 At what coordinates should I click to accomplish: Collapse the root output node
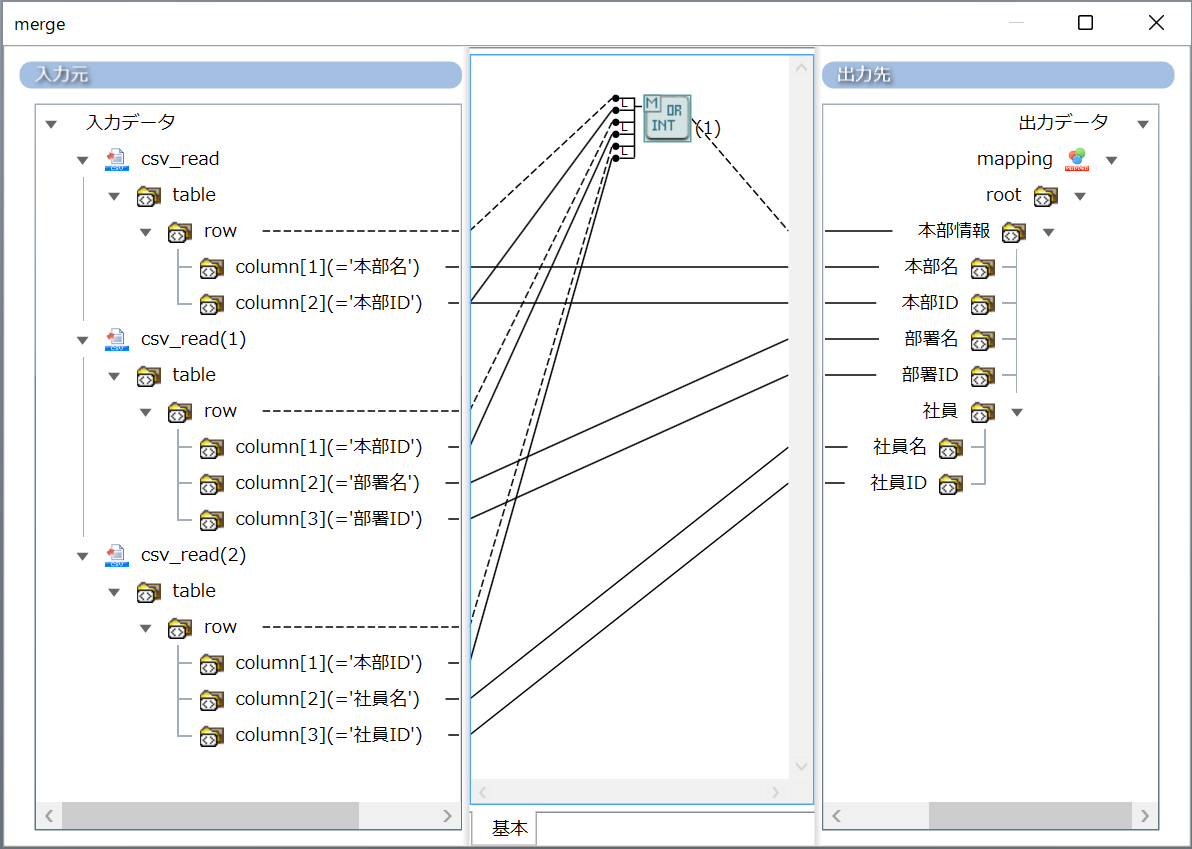pos(1079,197)
